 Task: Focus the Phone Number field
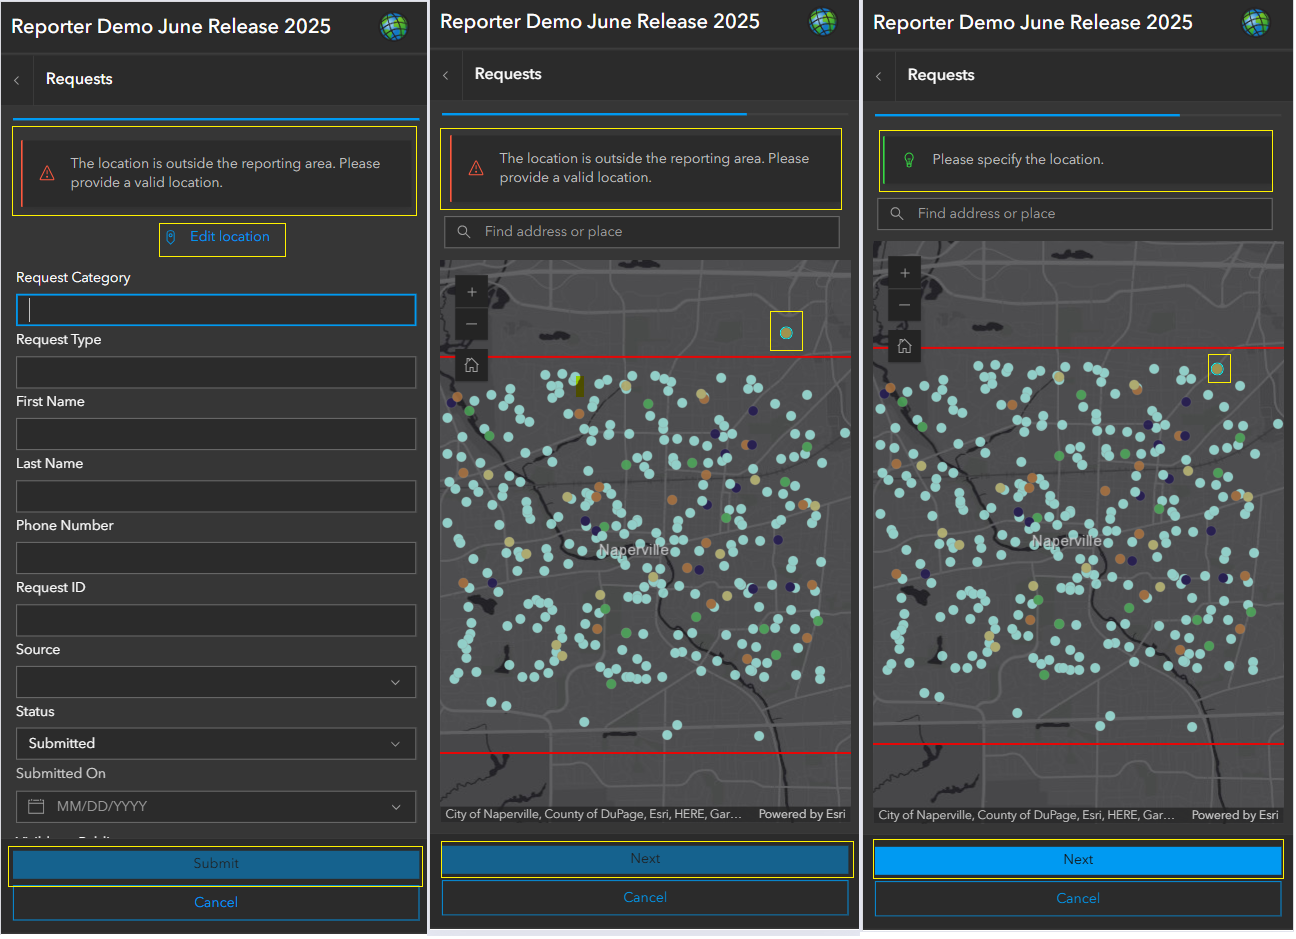216,558
